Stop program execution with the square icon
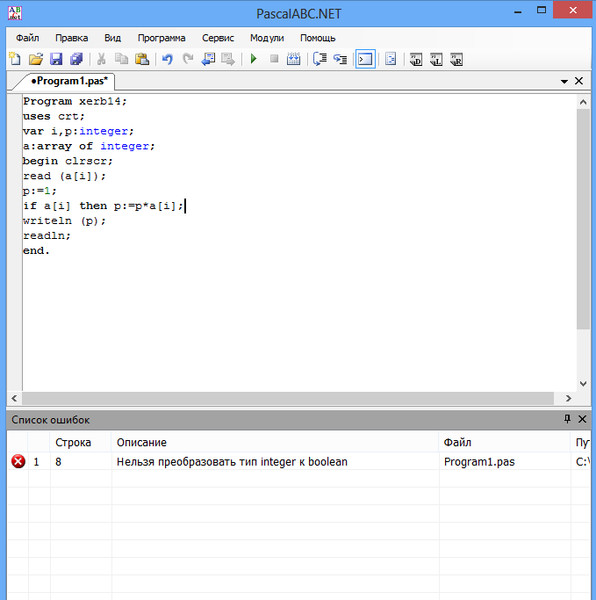Viewport: 596px width, 600px height. pyautogui.click(x=274, y=59)
